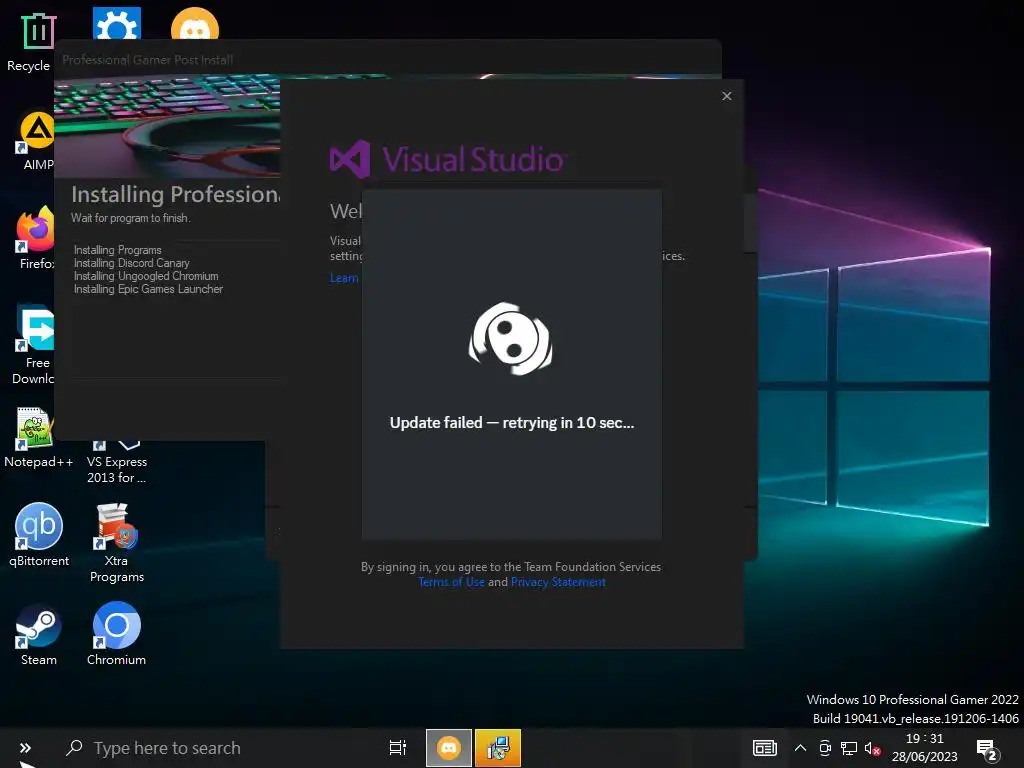Launch Steam from the desktop
This screenshot has width=1024, height=768.
39,626
